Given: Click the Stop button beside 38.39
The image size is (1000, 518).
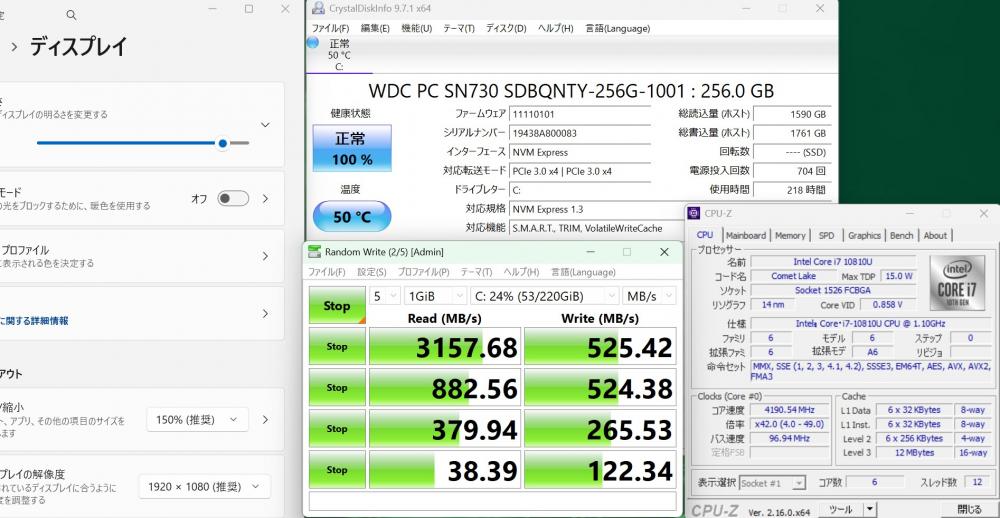Looking at the screenshot, I should (337, 470).
